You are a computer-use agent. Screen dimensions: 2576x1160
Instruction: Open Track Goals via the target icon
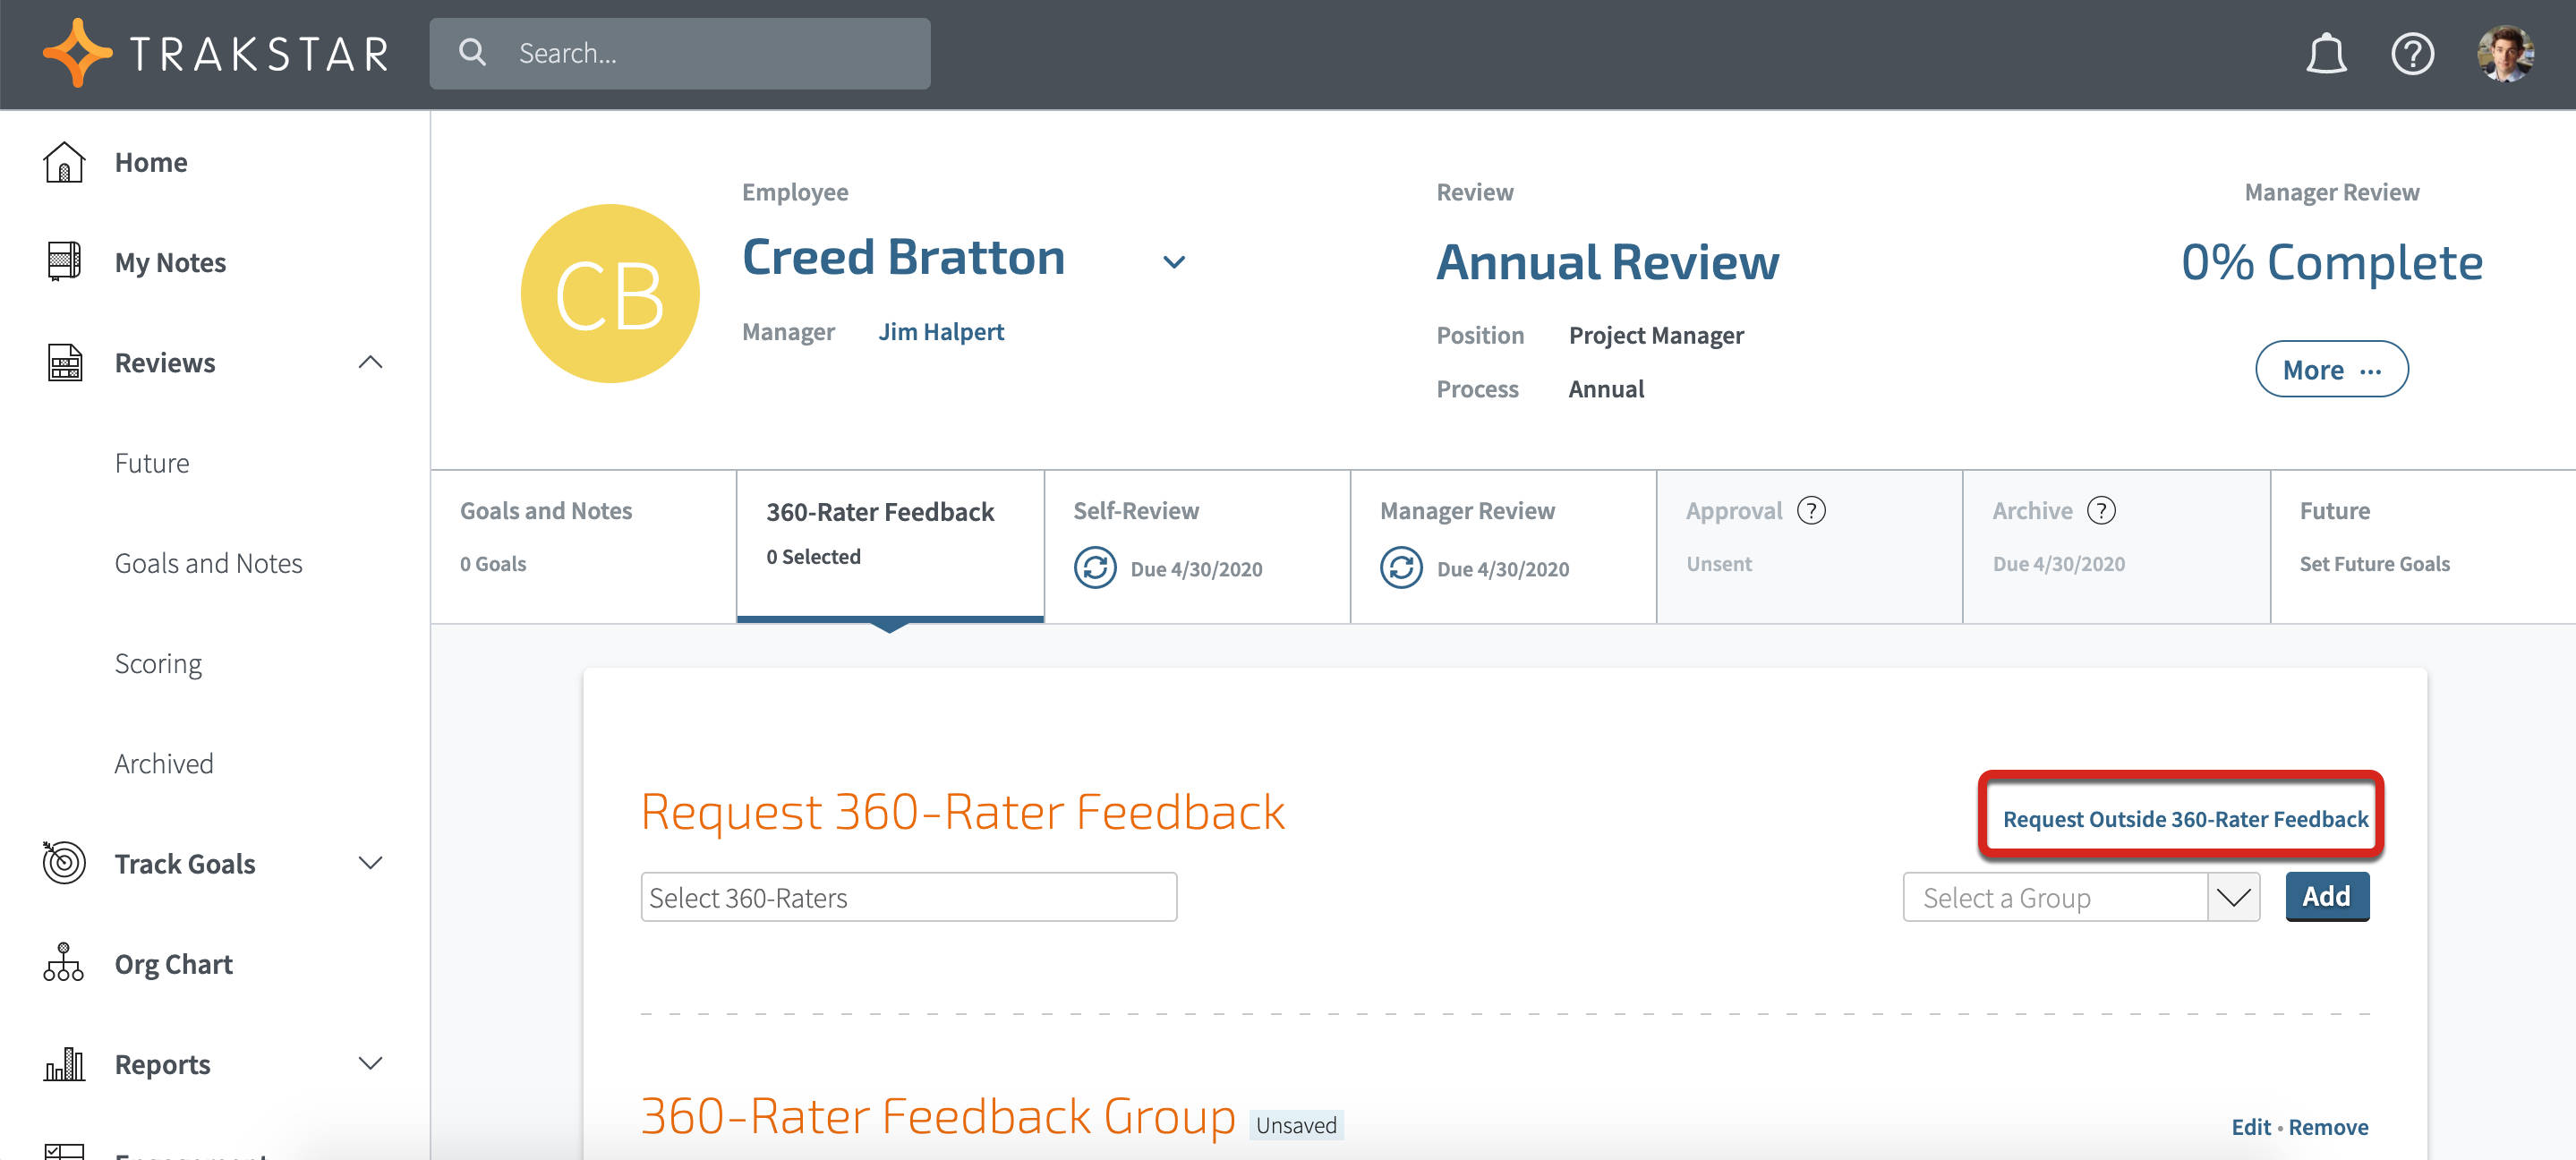click(64, 863)
